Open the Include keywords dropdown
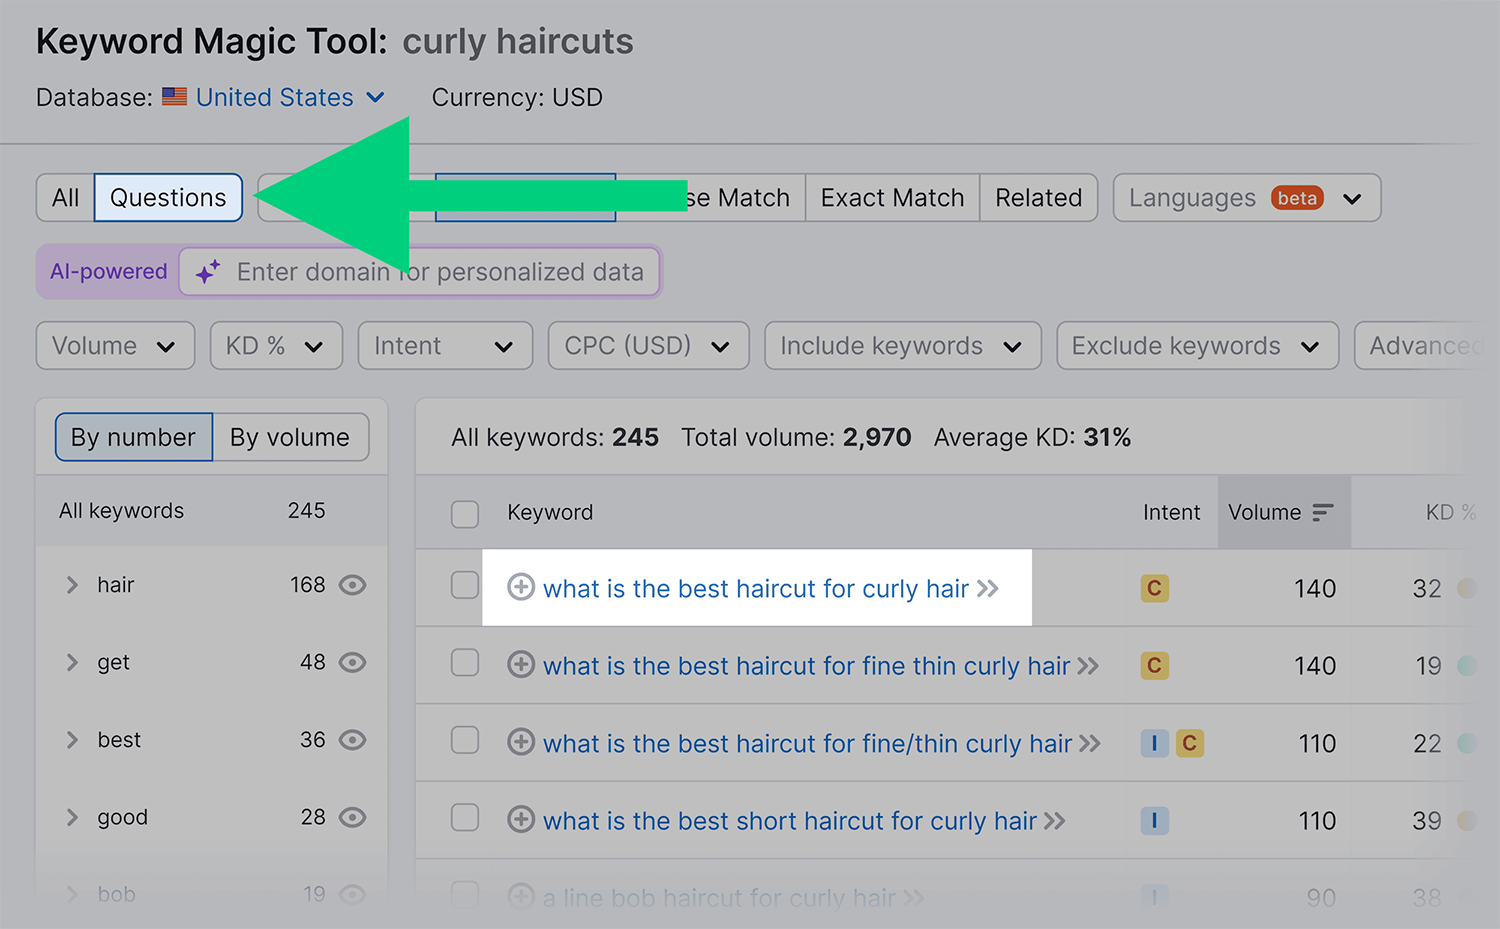This screenshot has height=929, width=1500. click(902, 346)
